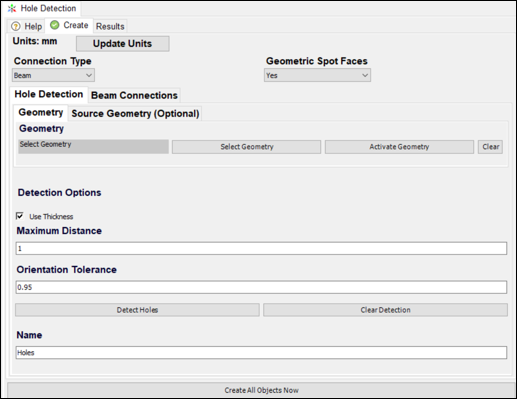517x399 pixels.
Task: Click the Select Geometry button
Action: [x=247, y=147]
